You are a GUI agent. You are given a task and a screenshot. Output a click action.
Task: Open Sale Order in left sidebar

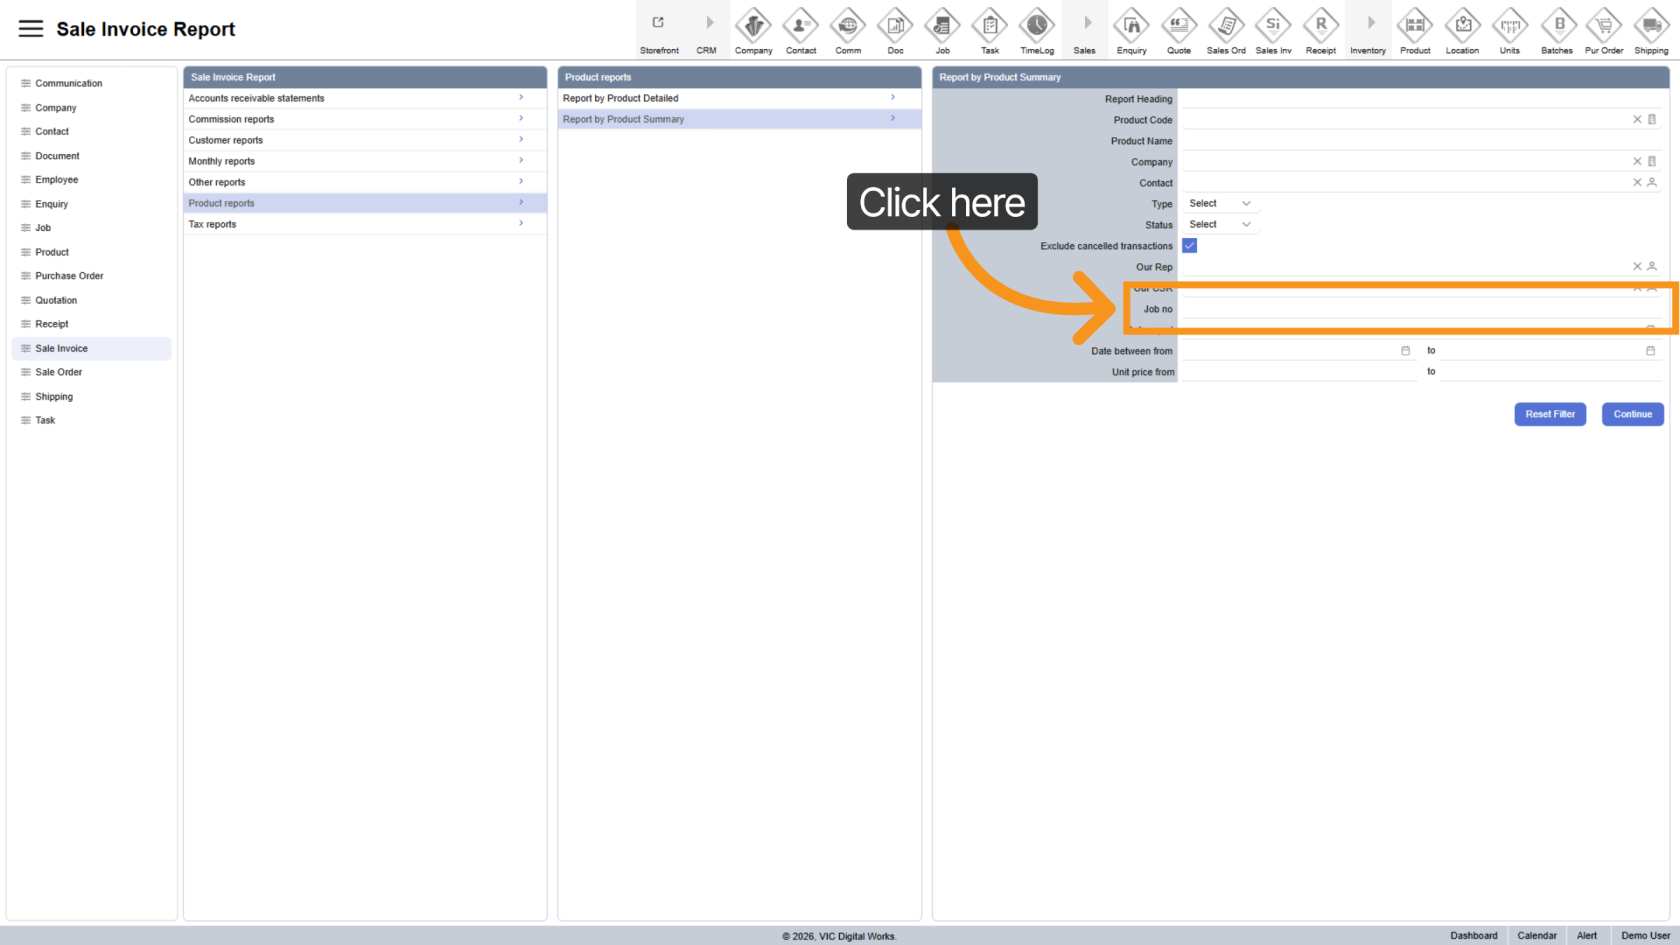(59, 372)
